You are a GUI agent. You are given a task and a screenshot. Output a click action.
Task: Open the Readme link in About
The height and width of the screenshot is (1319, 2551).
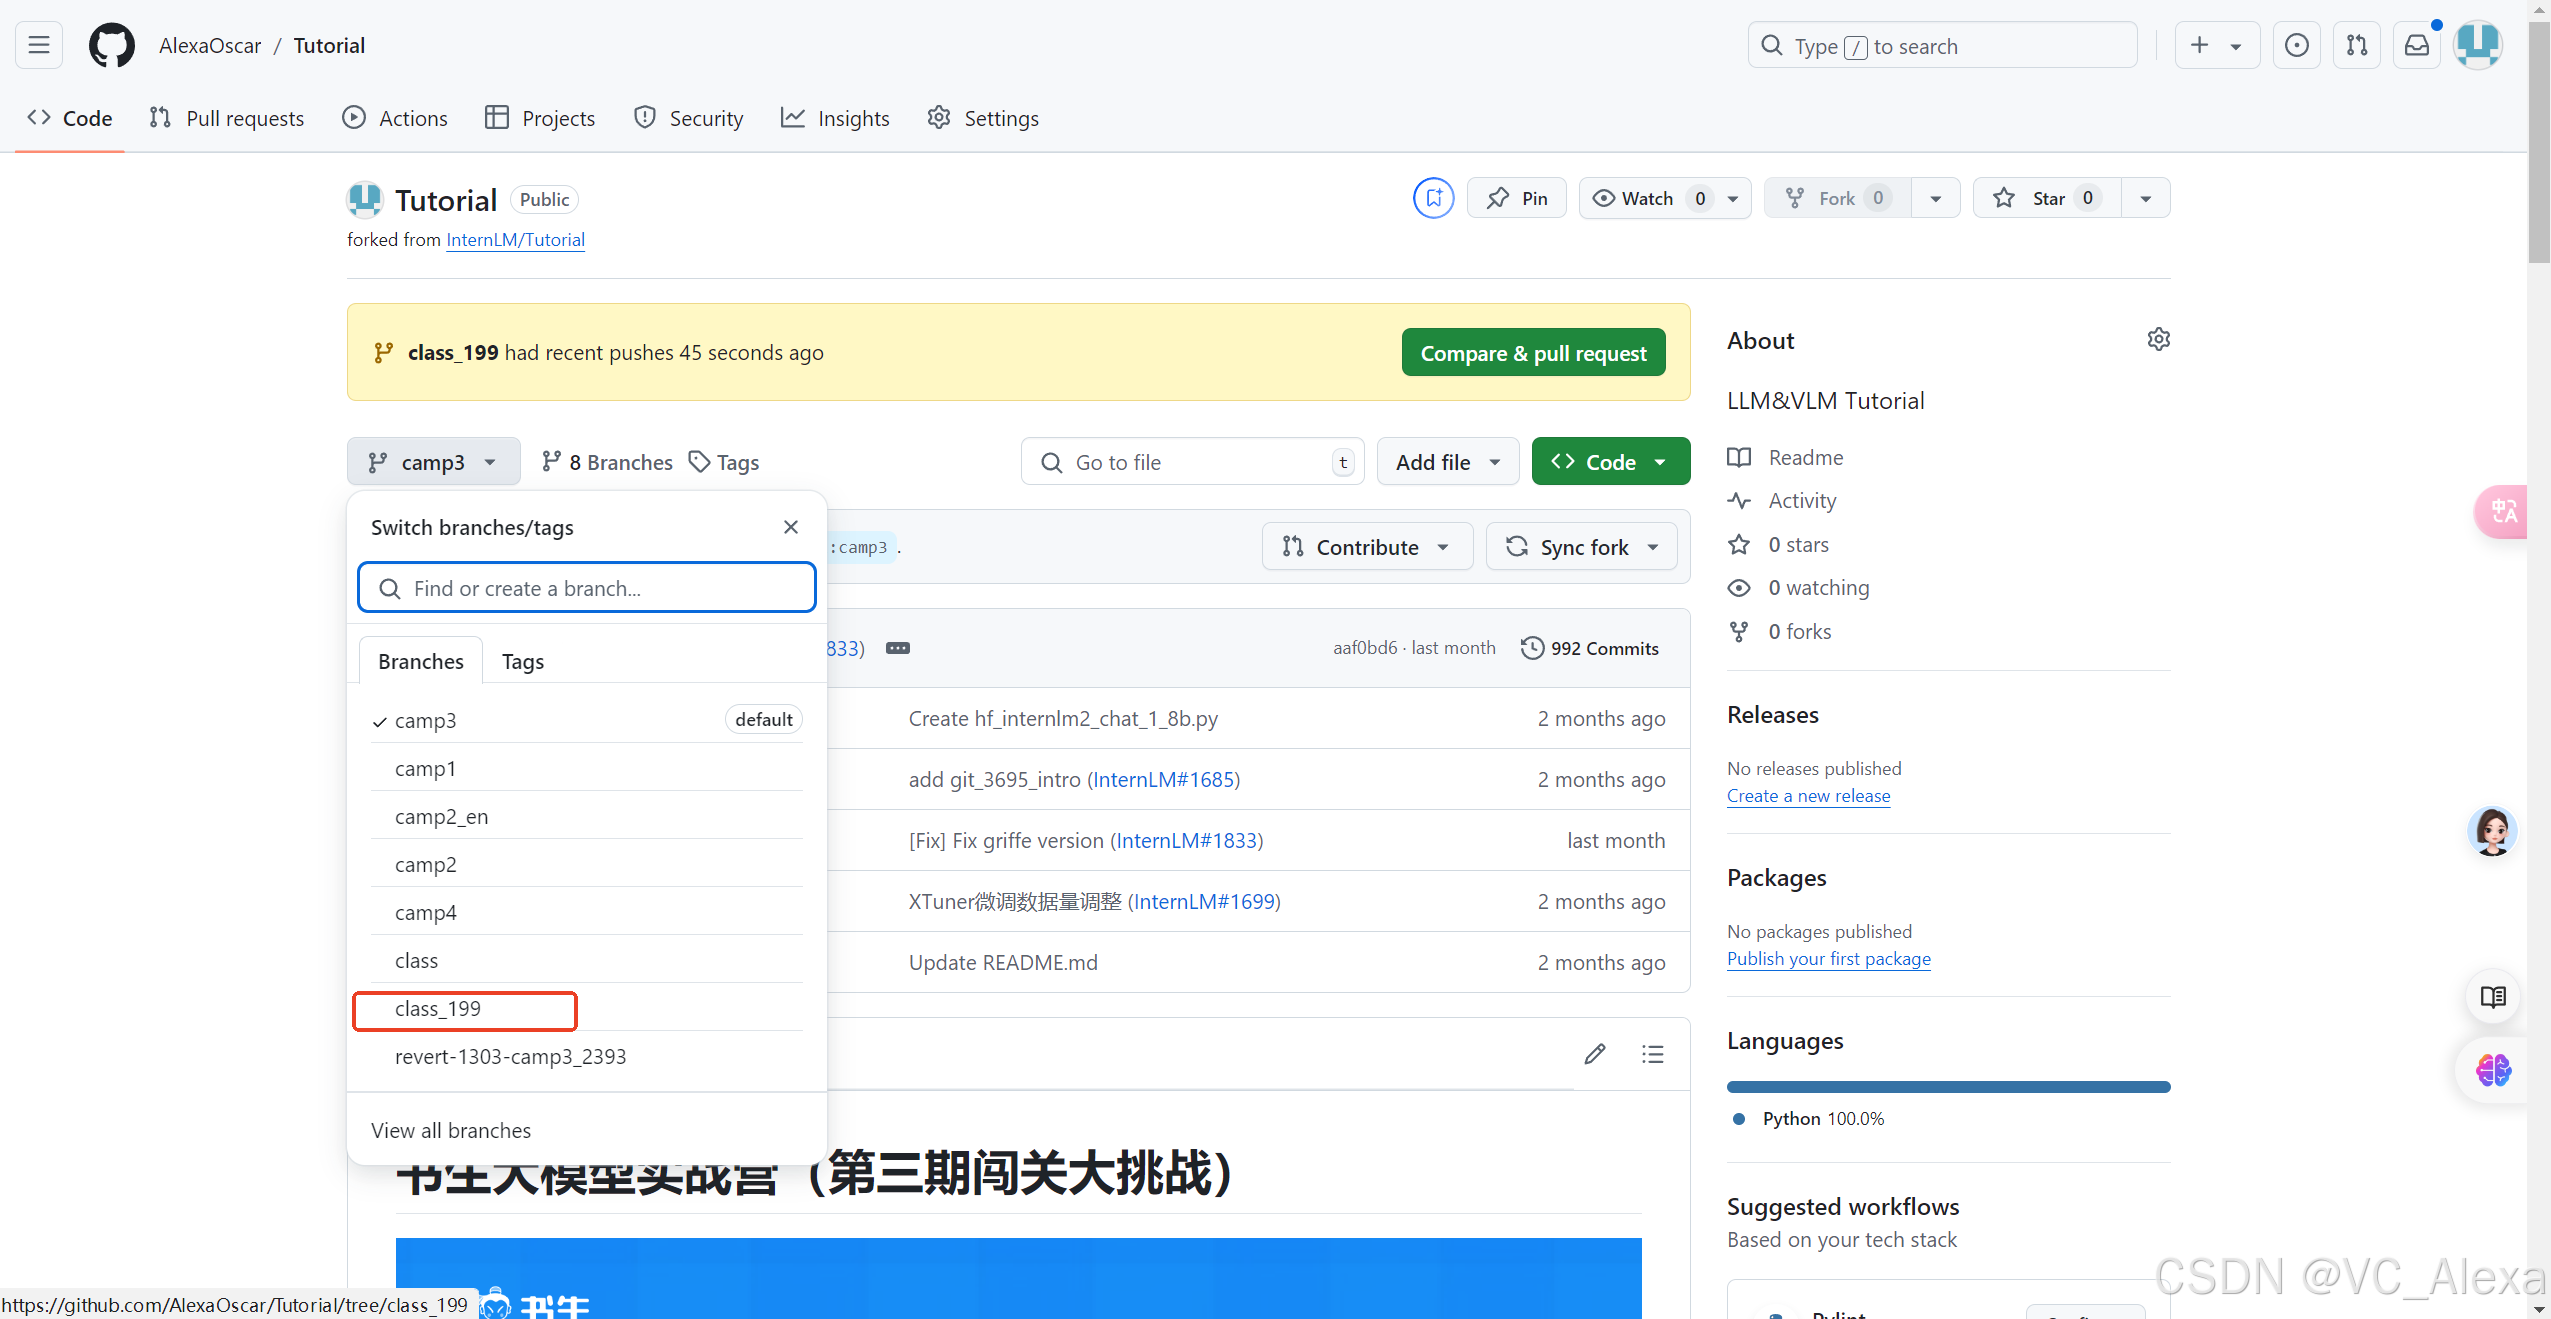1785,458
